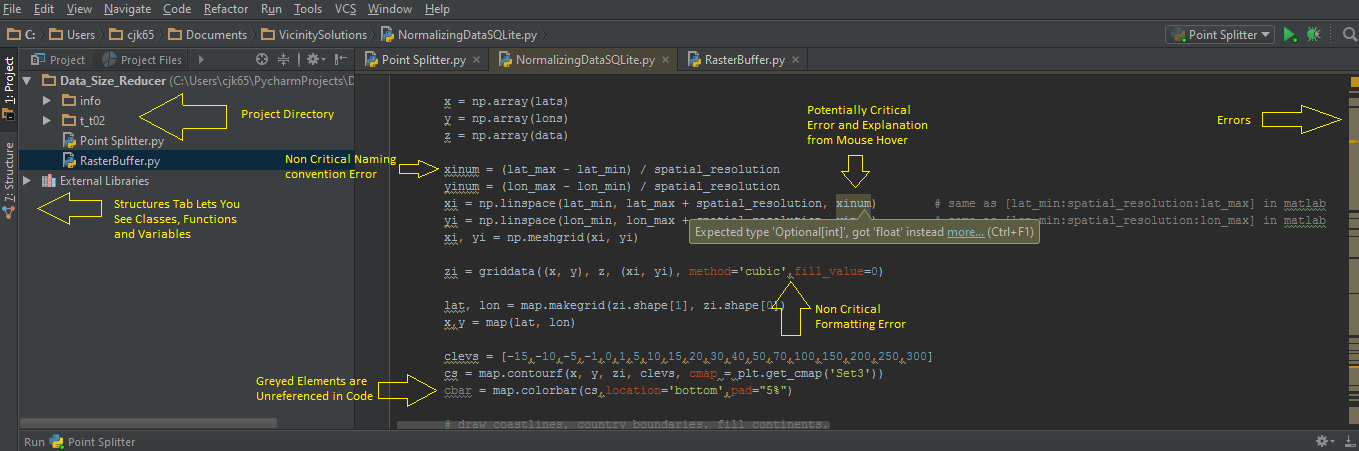Screen dimensions: 1359x451
Task: Click the '# draw coastlines' comment line
Action: 636,425
